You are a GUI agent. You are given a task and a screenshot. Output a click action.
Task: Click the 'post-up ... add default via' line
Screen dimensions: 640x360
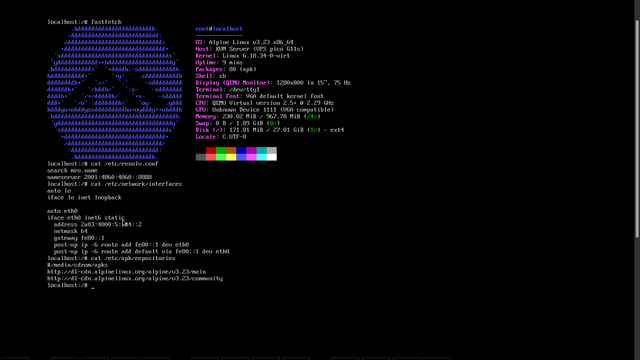point(142,251)
